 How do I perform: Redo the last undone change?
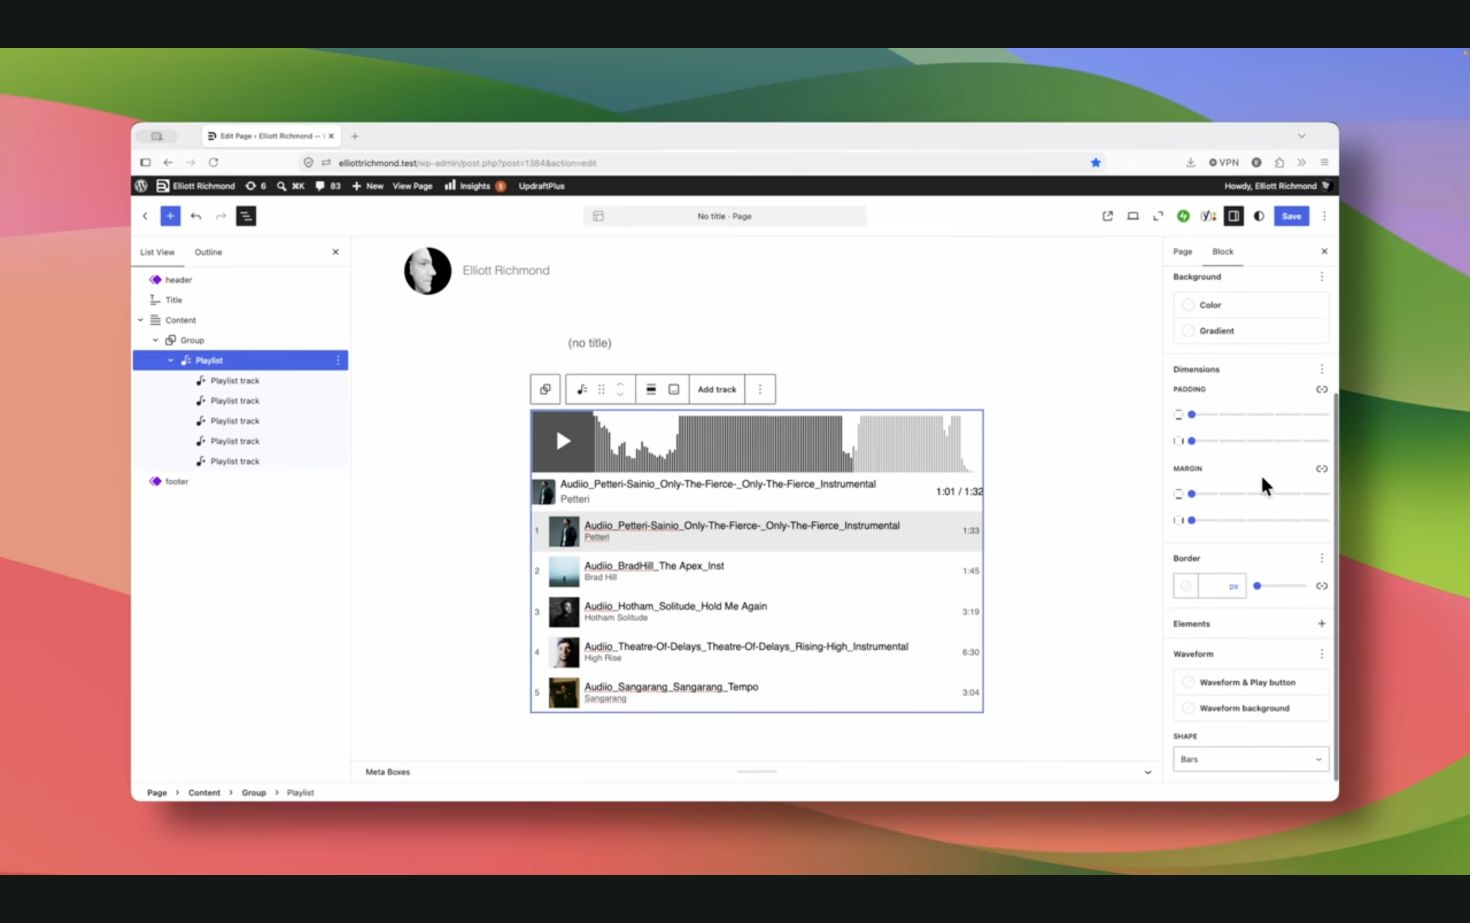coord(221,216)
